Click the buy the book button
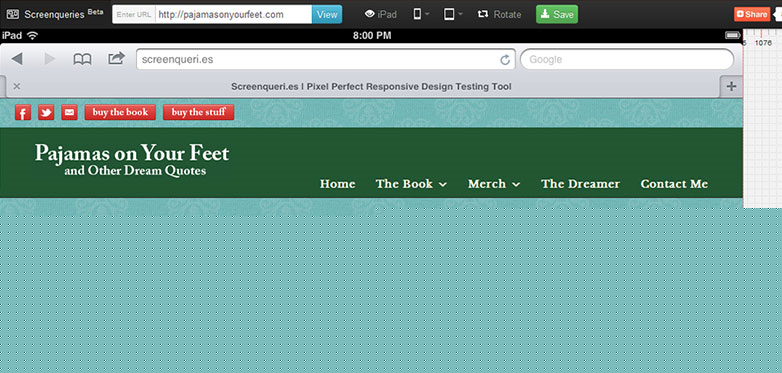782x373 pixels. click(120, 113)
